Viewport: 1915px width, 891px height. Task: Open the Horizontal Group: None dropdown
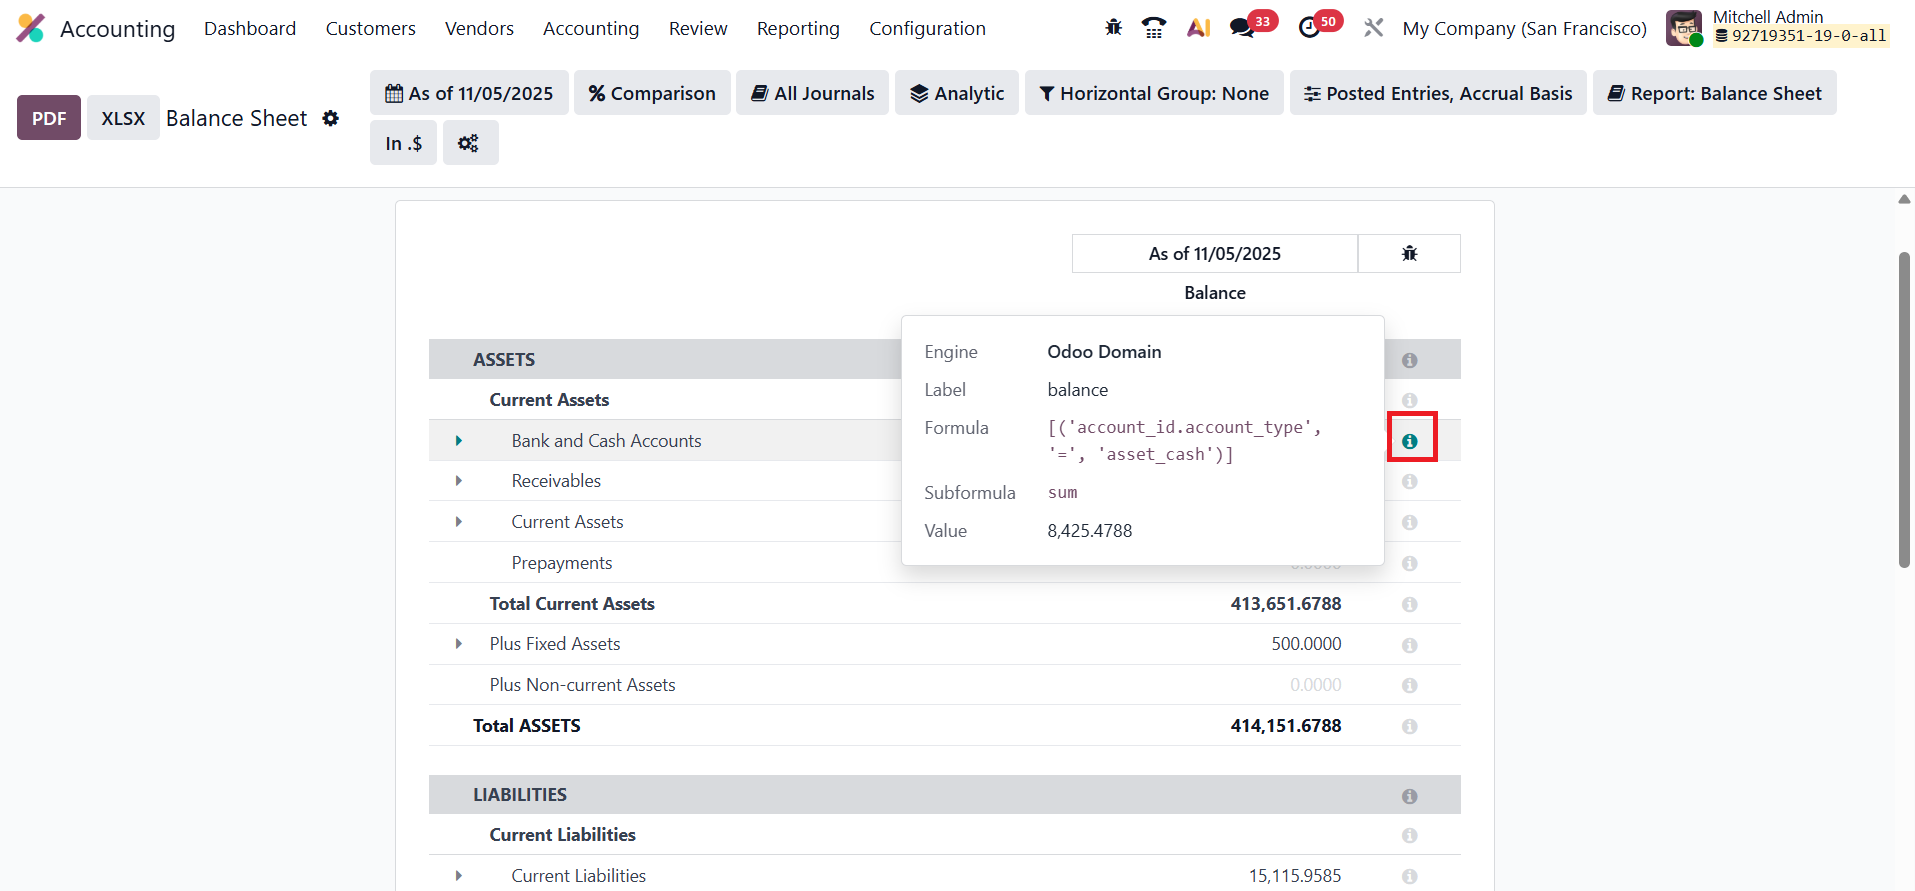1153,93
